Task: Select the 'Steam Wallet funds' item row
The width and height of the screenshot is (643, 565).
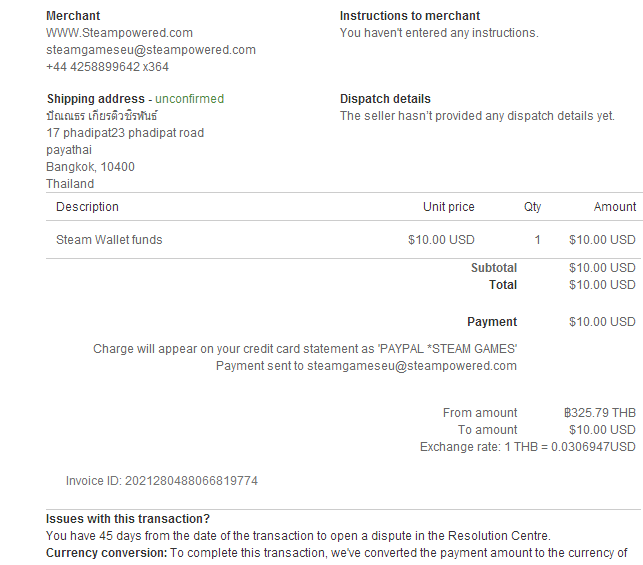Action: (109, 240)
